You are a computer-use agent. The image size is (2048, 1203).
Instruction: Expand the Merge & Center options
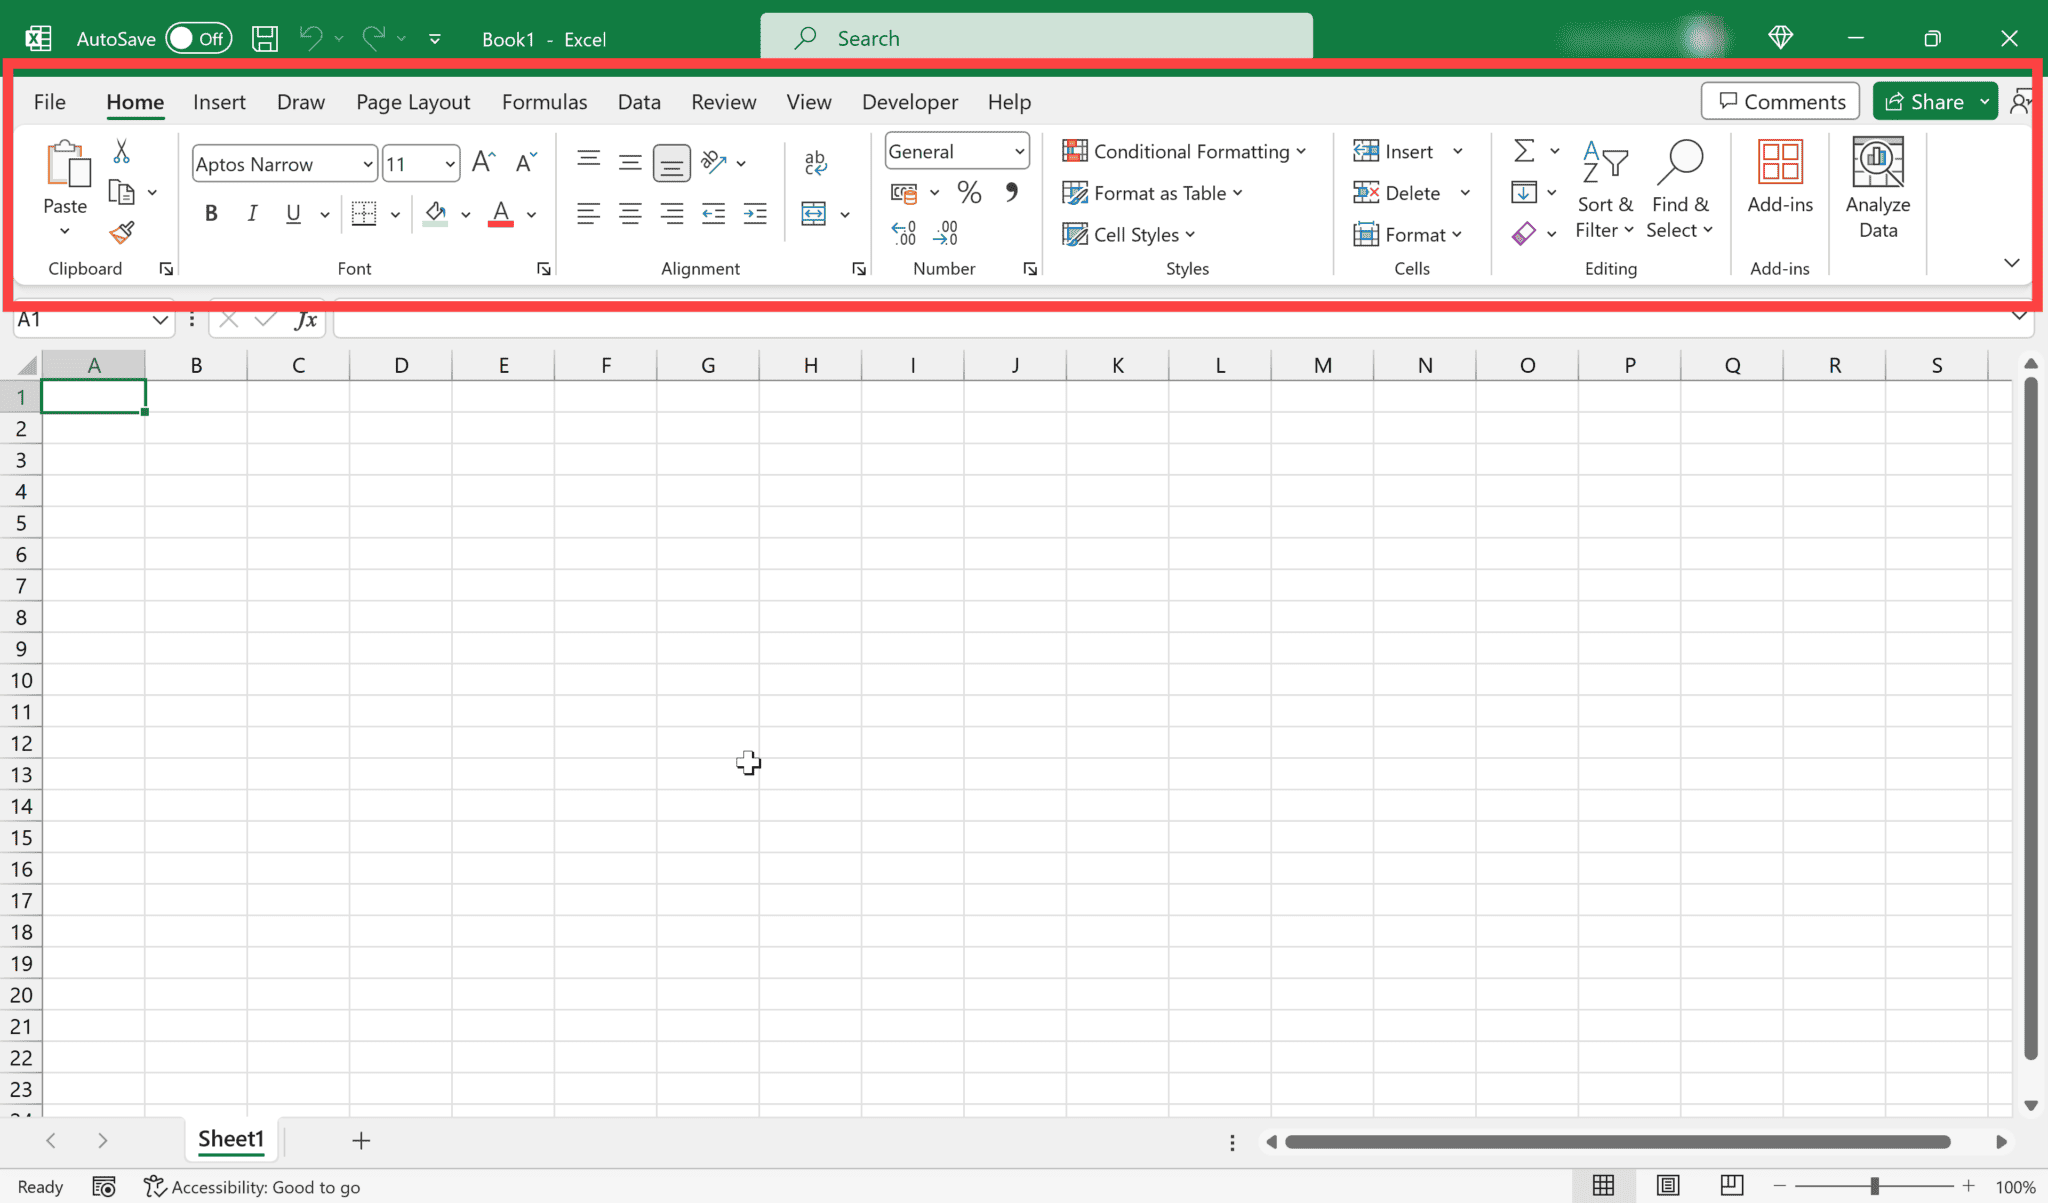point(846,214)
